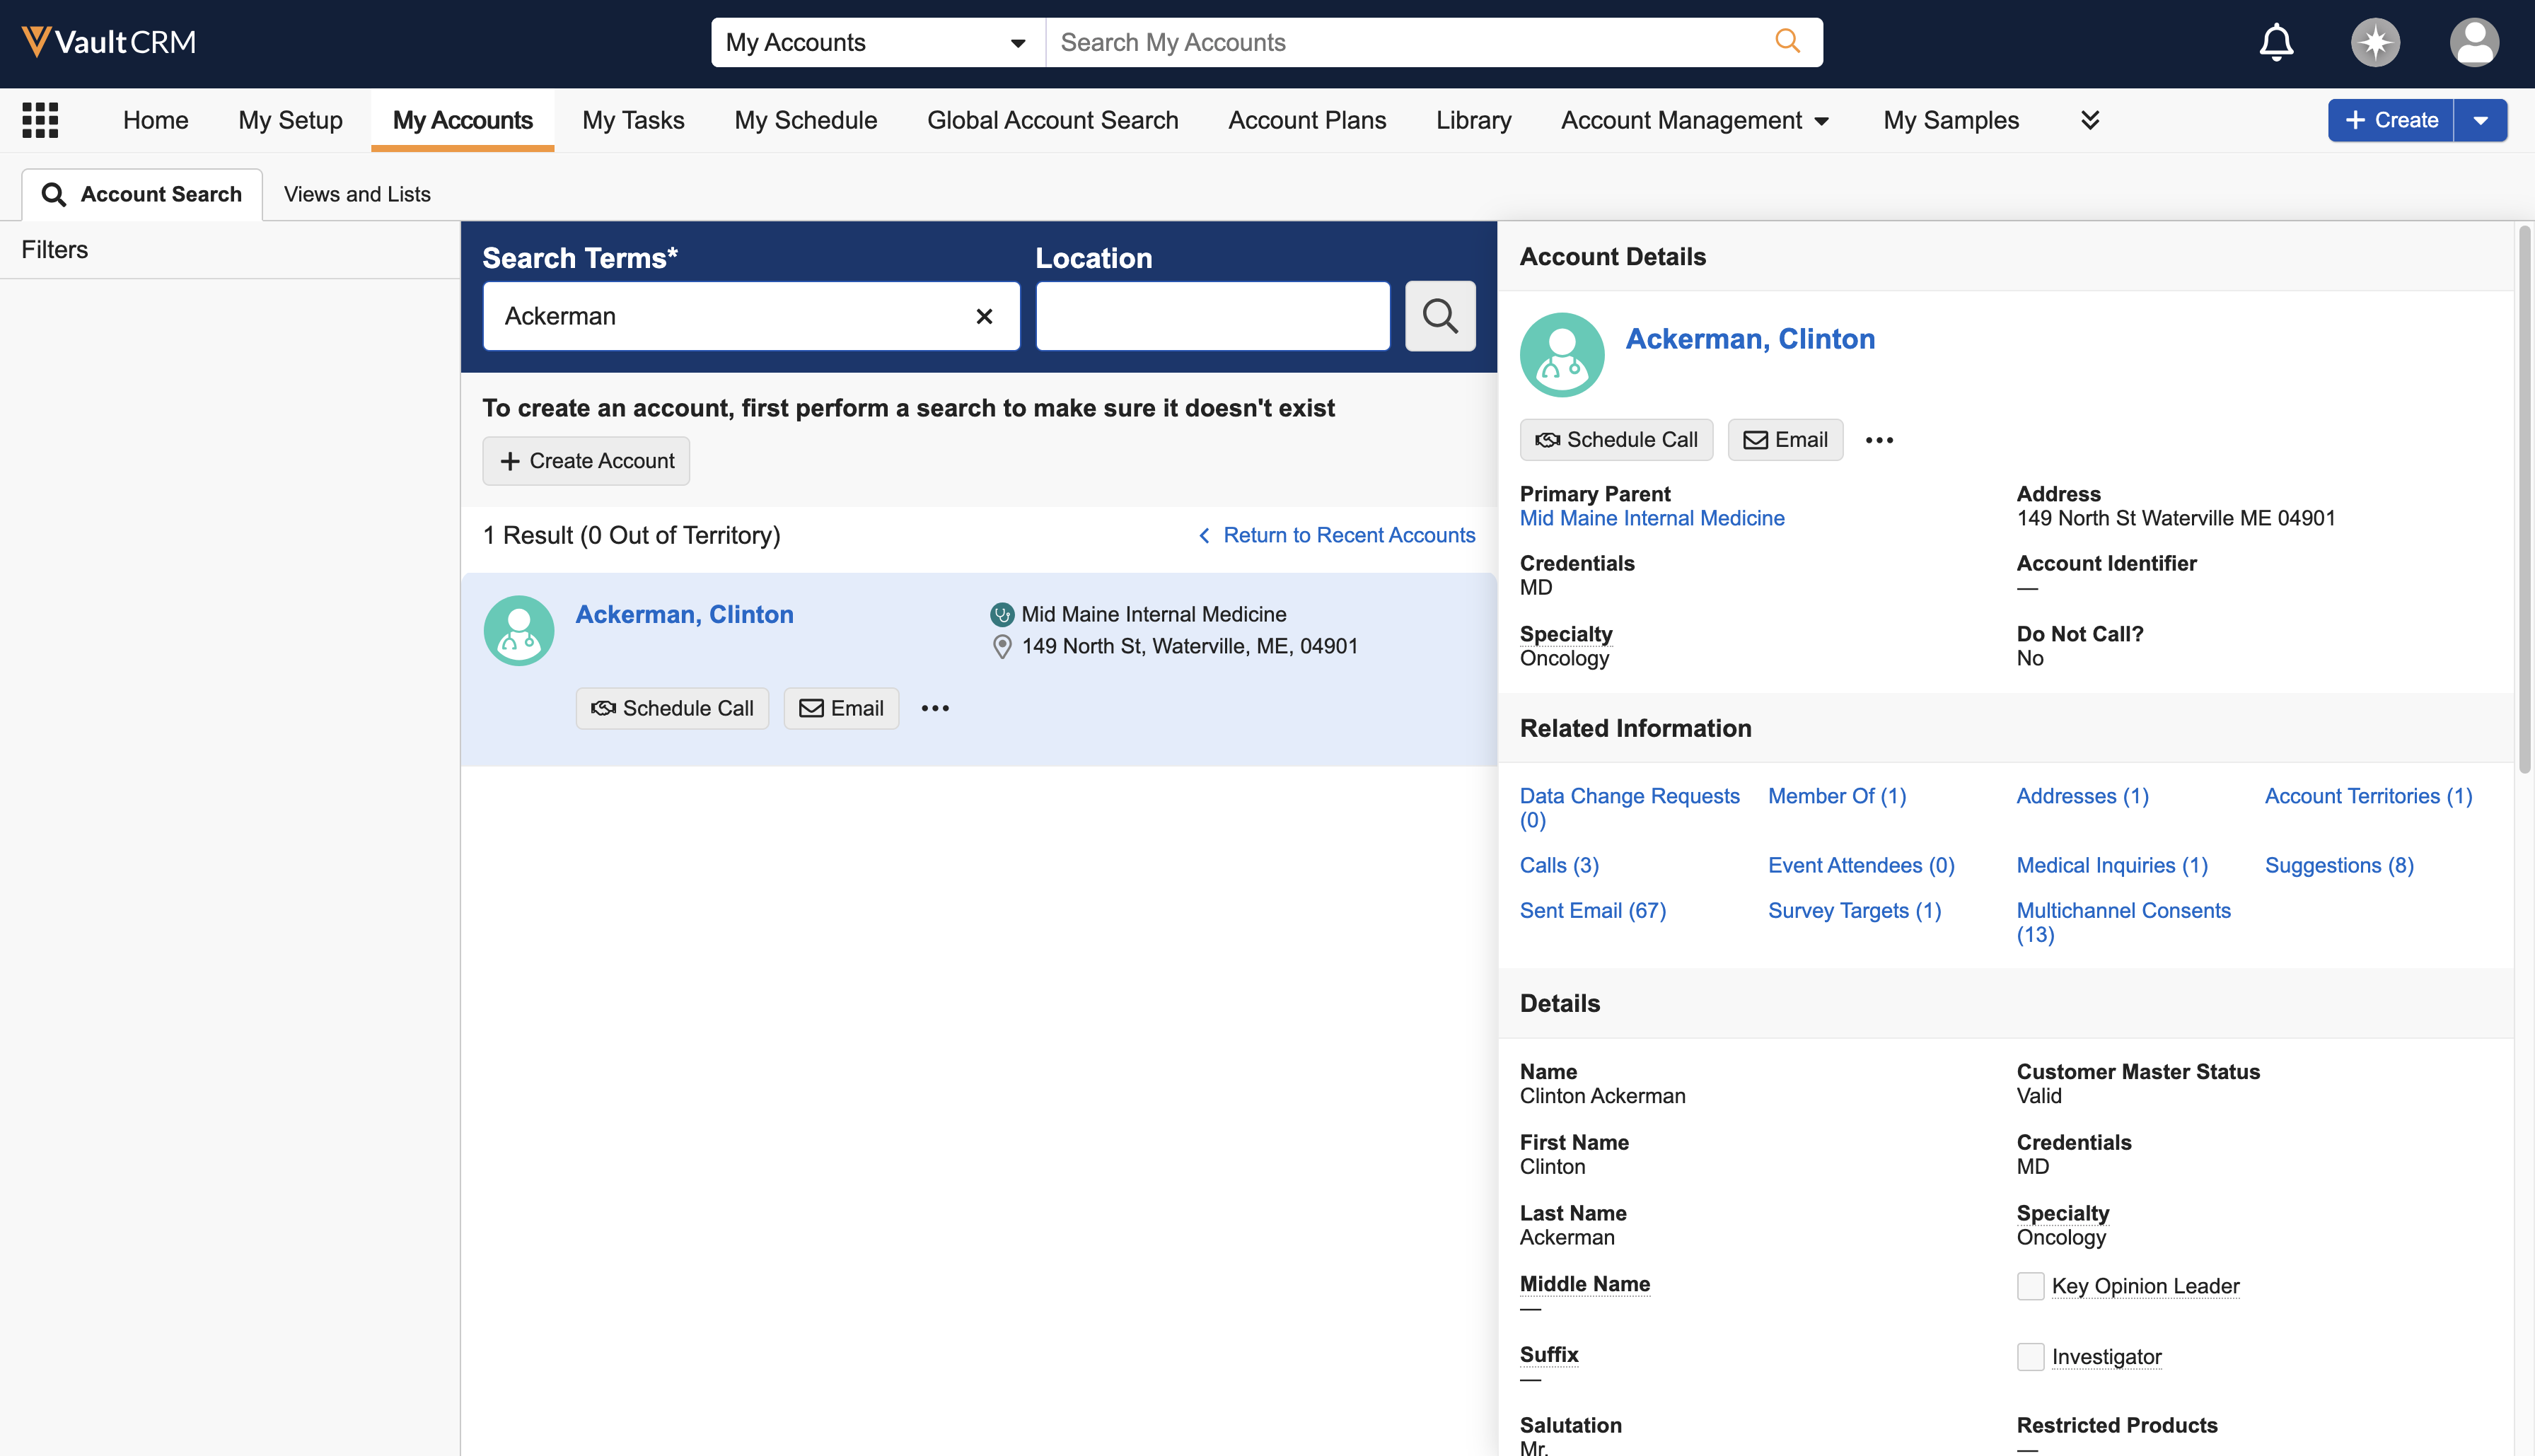2535x1456 pixels.
Task: Open the notifications bell
Action: click(x=2276, y=42)
